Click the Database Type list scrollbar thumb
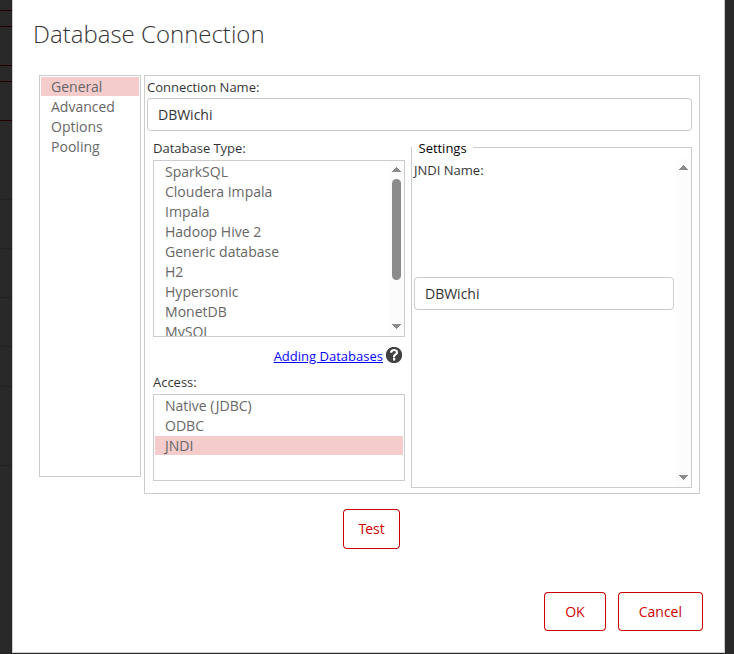The image size is (734, 654). 396,228
